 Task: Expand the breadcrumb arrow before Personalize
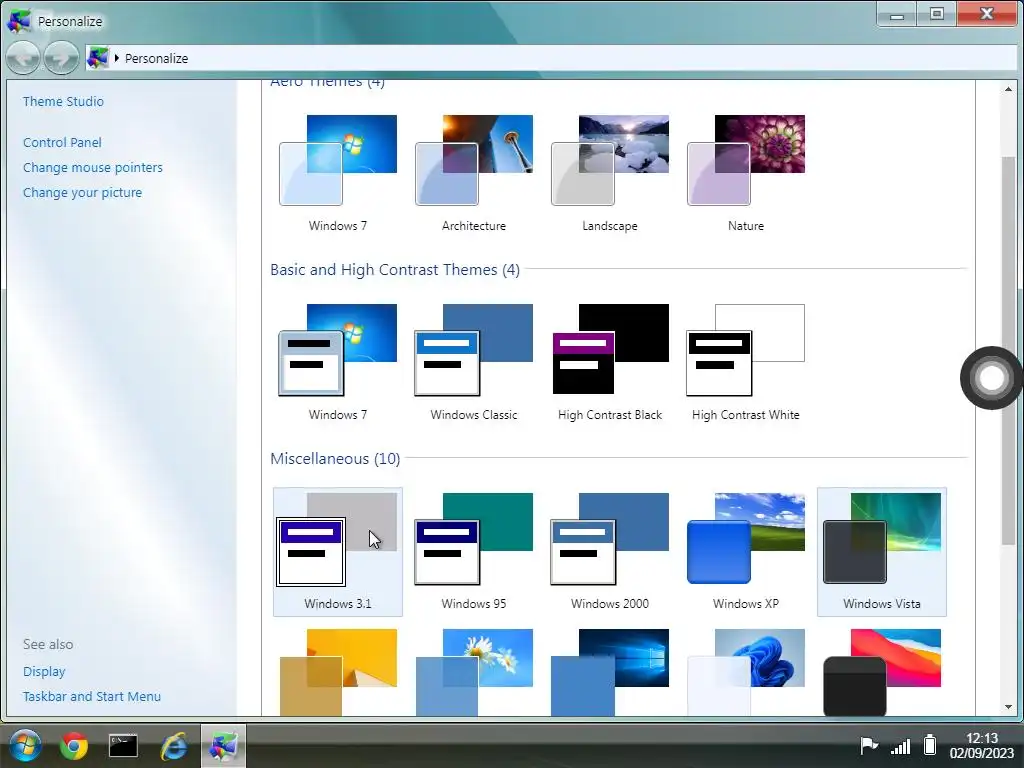click(x=117, y=58)
